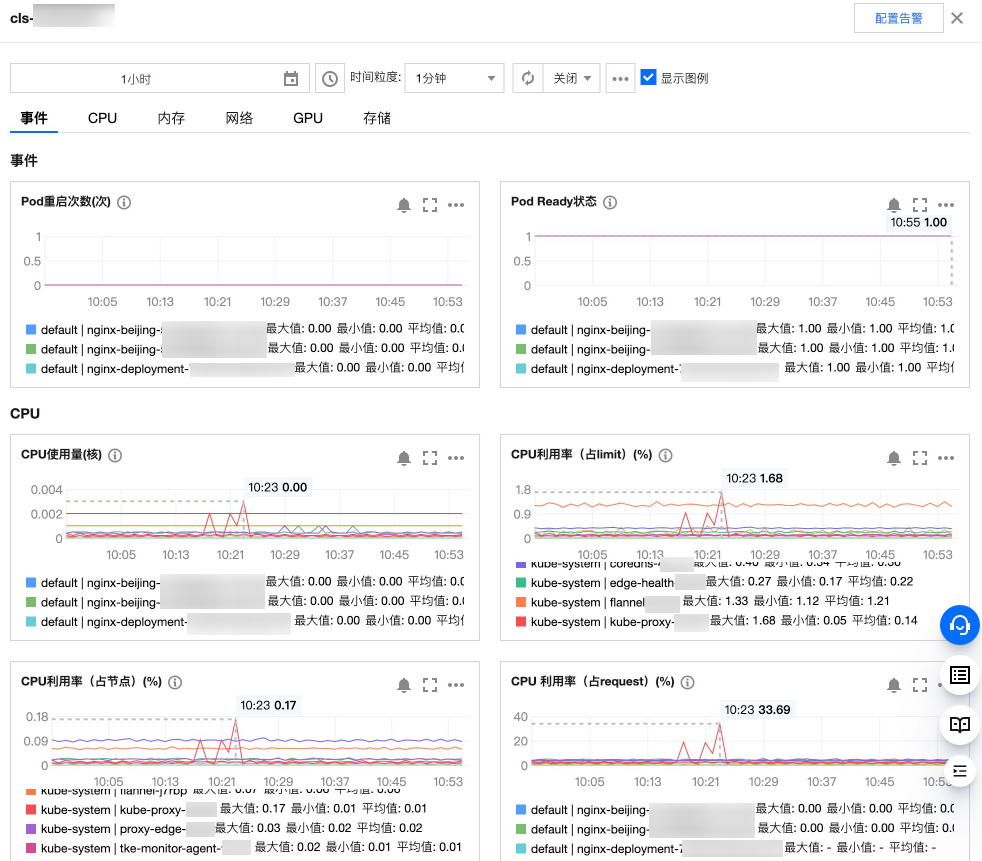Toggle the 显示图例 checkbox
Image resolution: width=982 pixels, height=861 pixels.
click(648, 77)
